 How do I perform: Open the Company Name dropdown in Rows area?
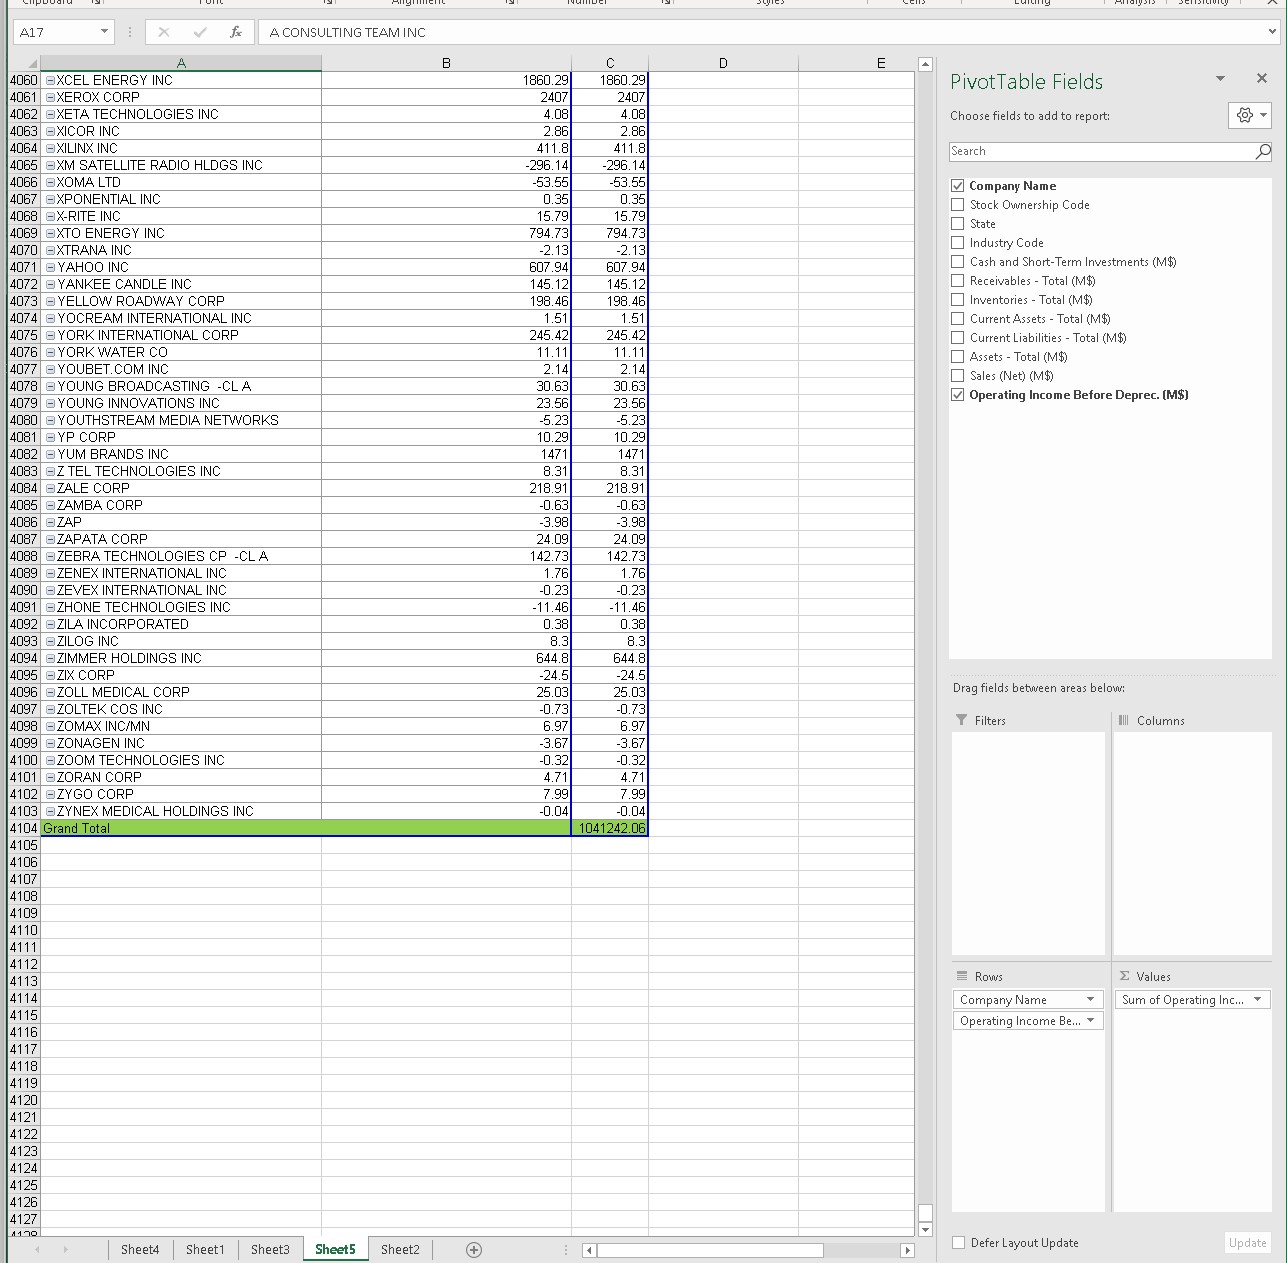[x=1090, y=999]
